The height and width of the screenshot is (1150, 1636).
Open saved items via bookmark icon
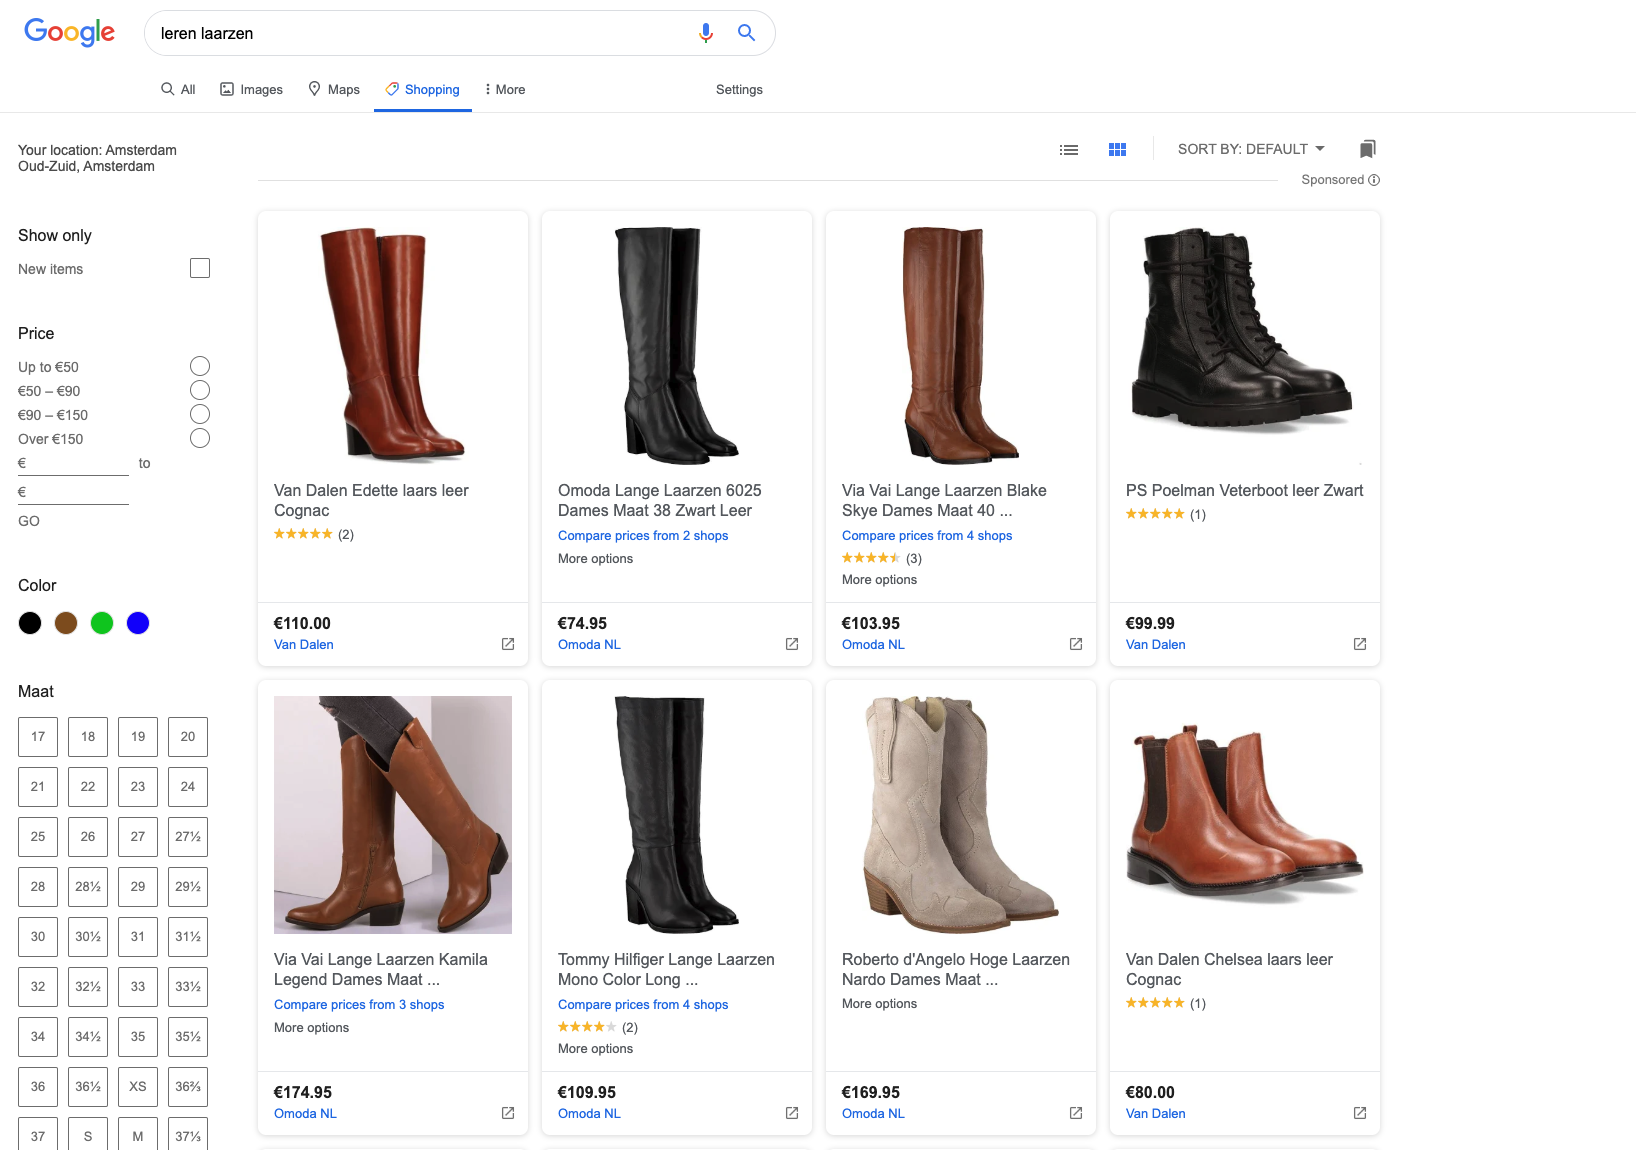pos(1367,149)
